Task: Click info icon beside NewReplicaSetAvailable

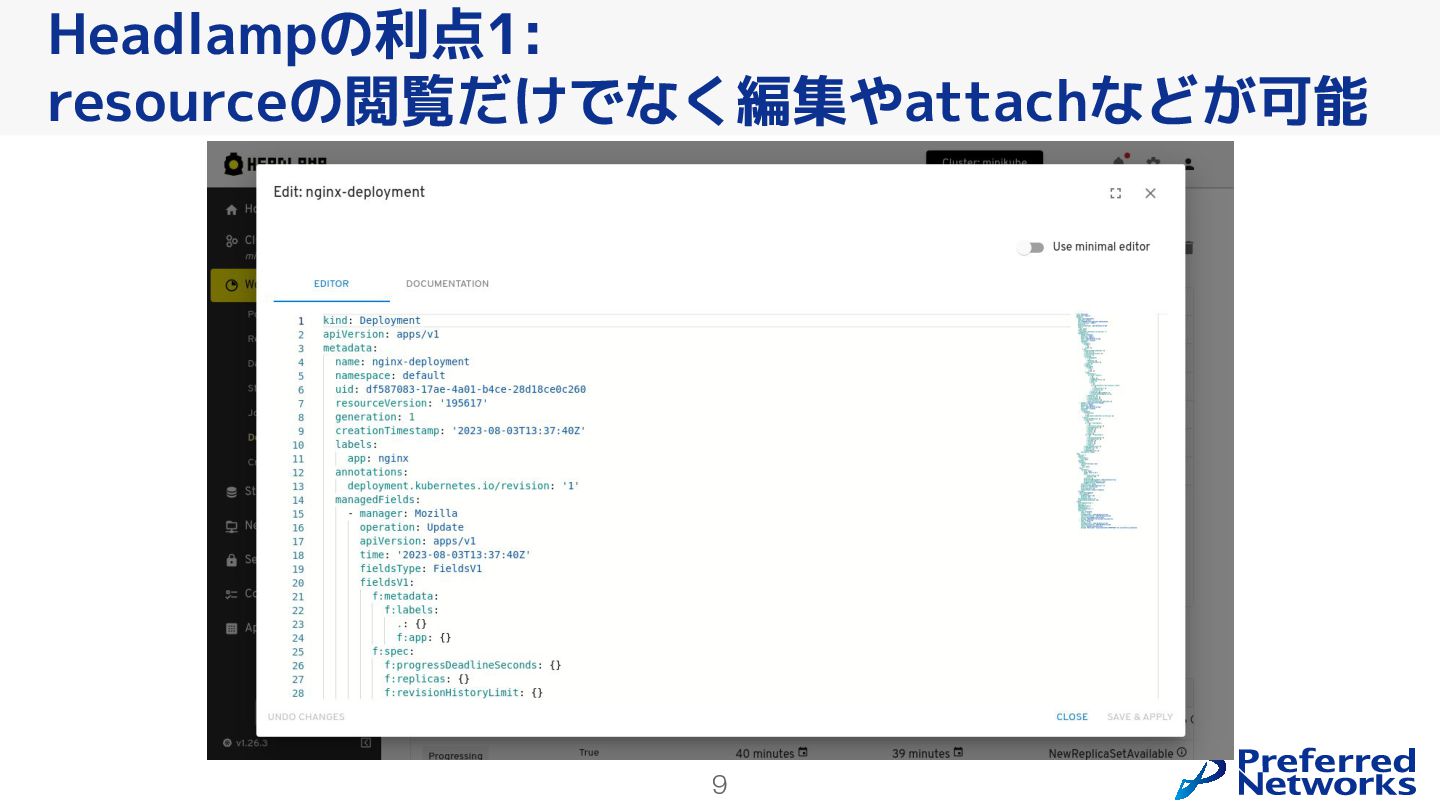Action: (x=1182, y=753)
